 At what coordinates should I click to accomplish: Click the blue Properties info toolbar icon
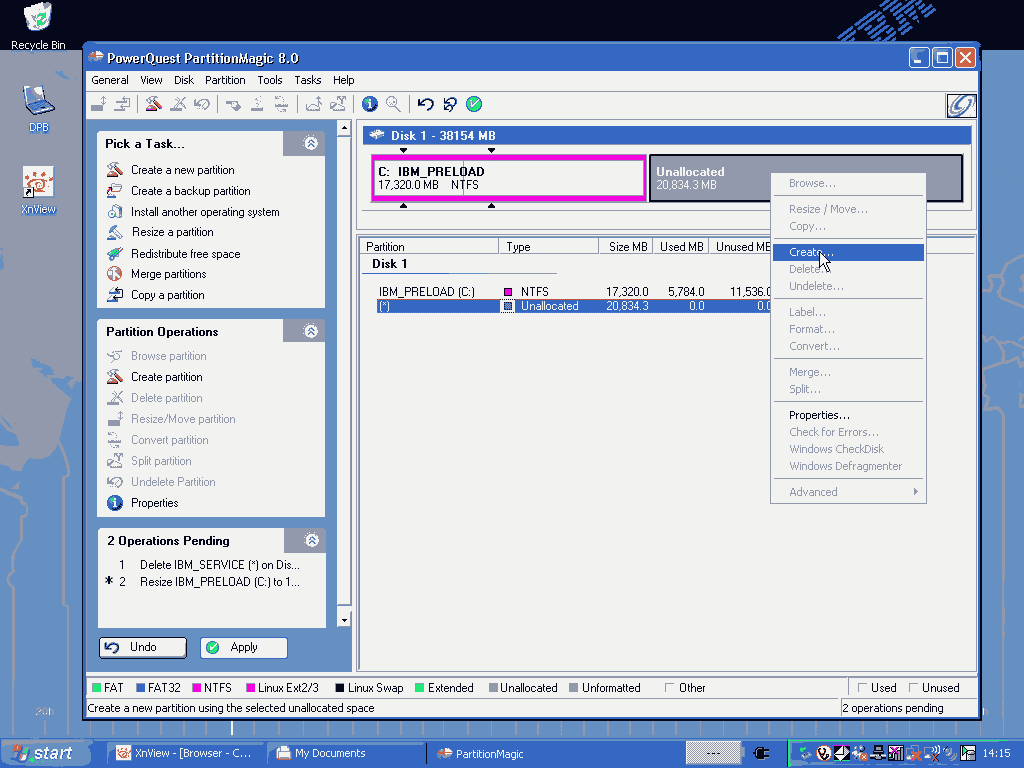[370, 104]
